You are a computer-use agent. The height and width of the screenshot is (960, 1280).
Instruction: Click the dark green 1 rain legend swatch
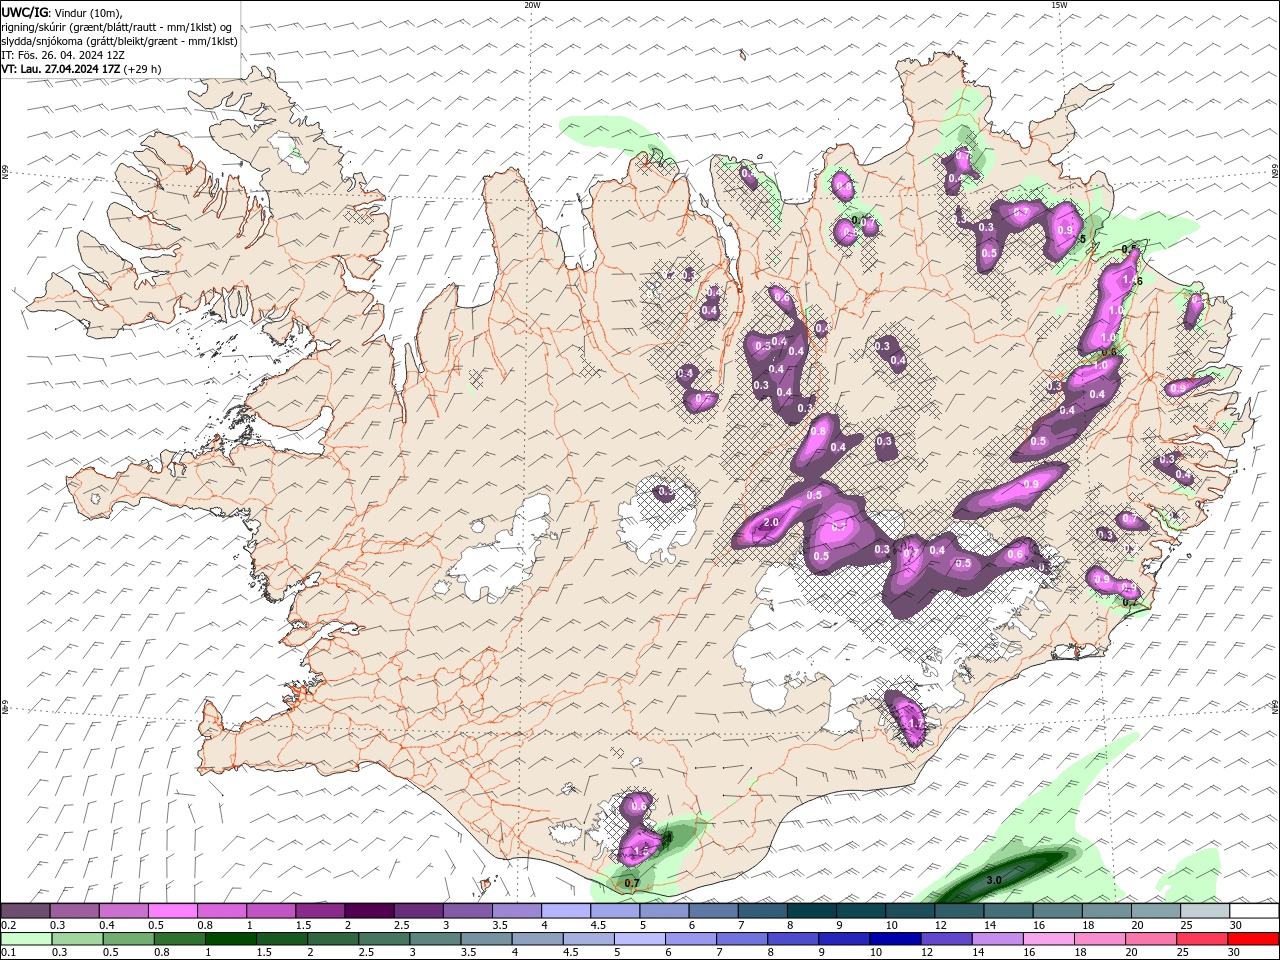tap(230, 939)
